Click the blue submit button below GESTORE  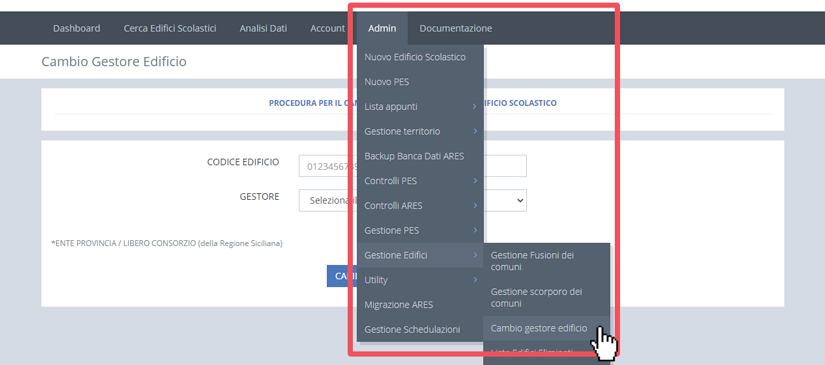[341, 276]
